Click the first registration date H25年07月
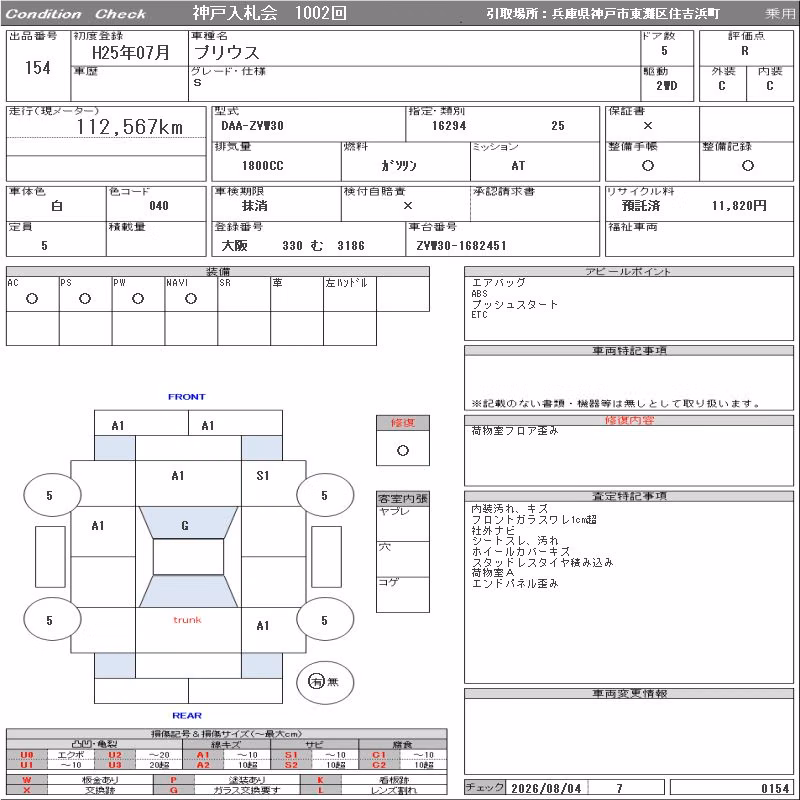The width and height of the screenshot is (800, 800). [131, 53]
